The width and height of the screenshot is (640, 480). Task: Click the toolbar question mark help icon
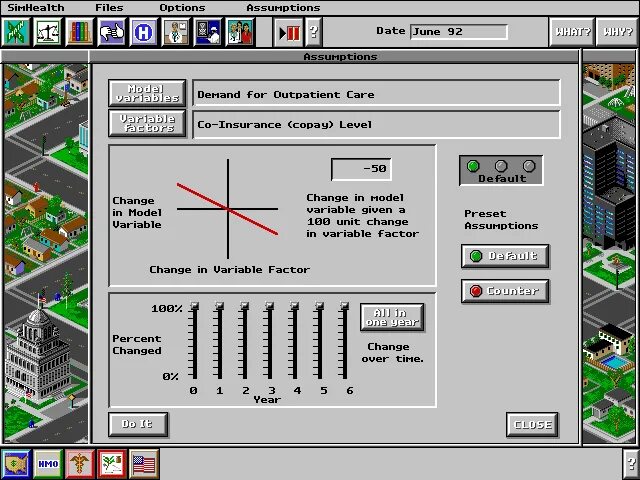click(x=313, y=32)
